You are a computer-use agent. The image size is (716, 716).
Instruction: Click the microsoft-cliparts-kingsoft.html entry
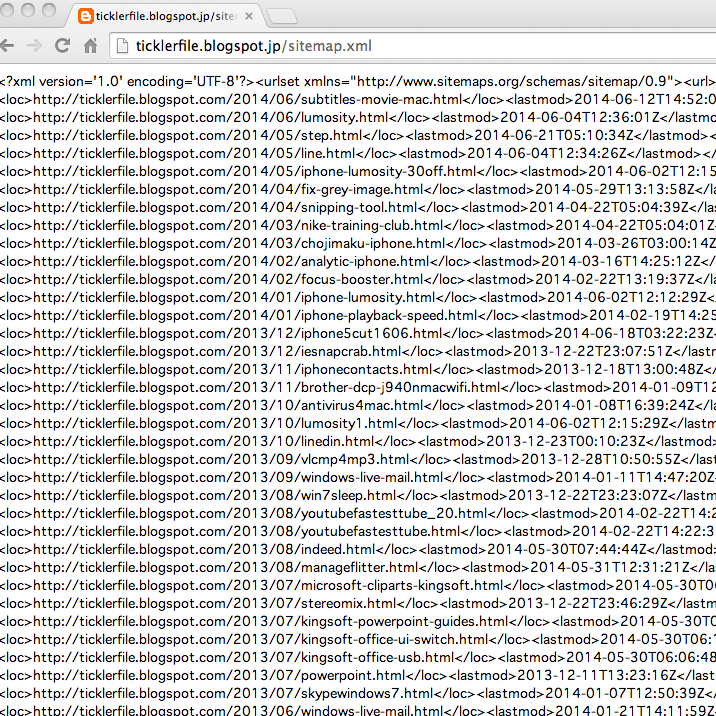pyautogui.click(x=358, y=585)
